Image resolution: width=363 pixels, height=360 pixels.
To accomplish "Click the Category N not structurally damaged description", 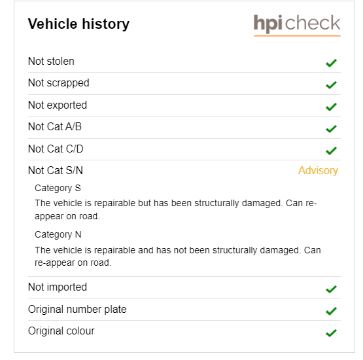I will (x=178, y=256).
